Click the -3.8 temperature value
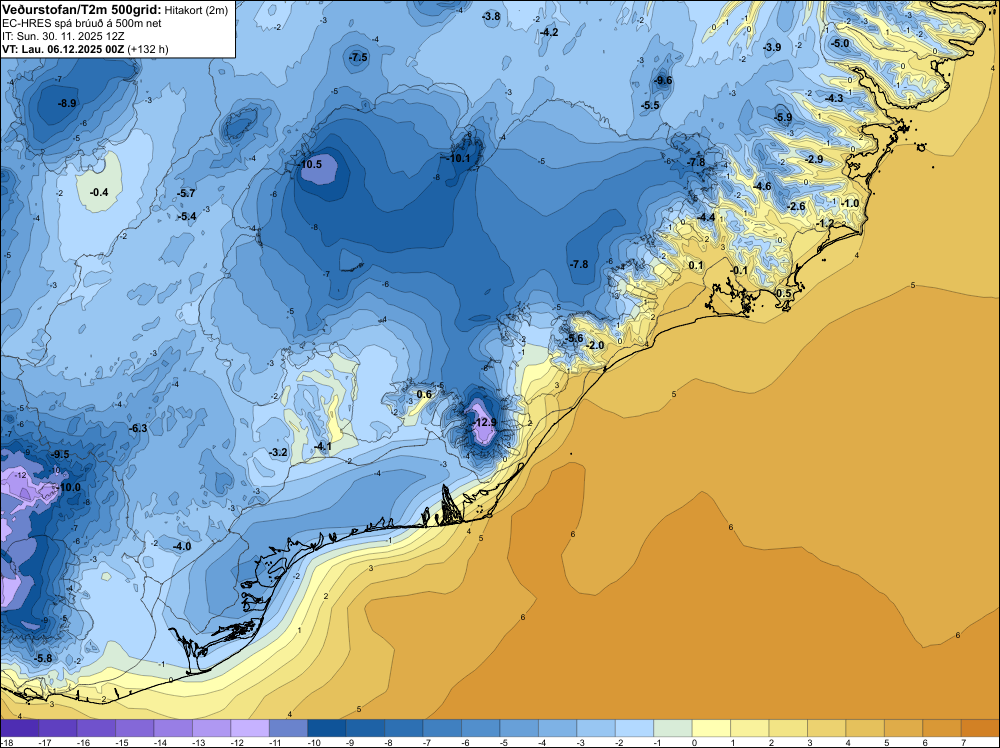 491,17
